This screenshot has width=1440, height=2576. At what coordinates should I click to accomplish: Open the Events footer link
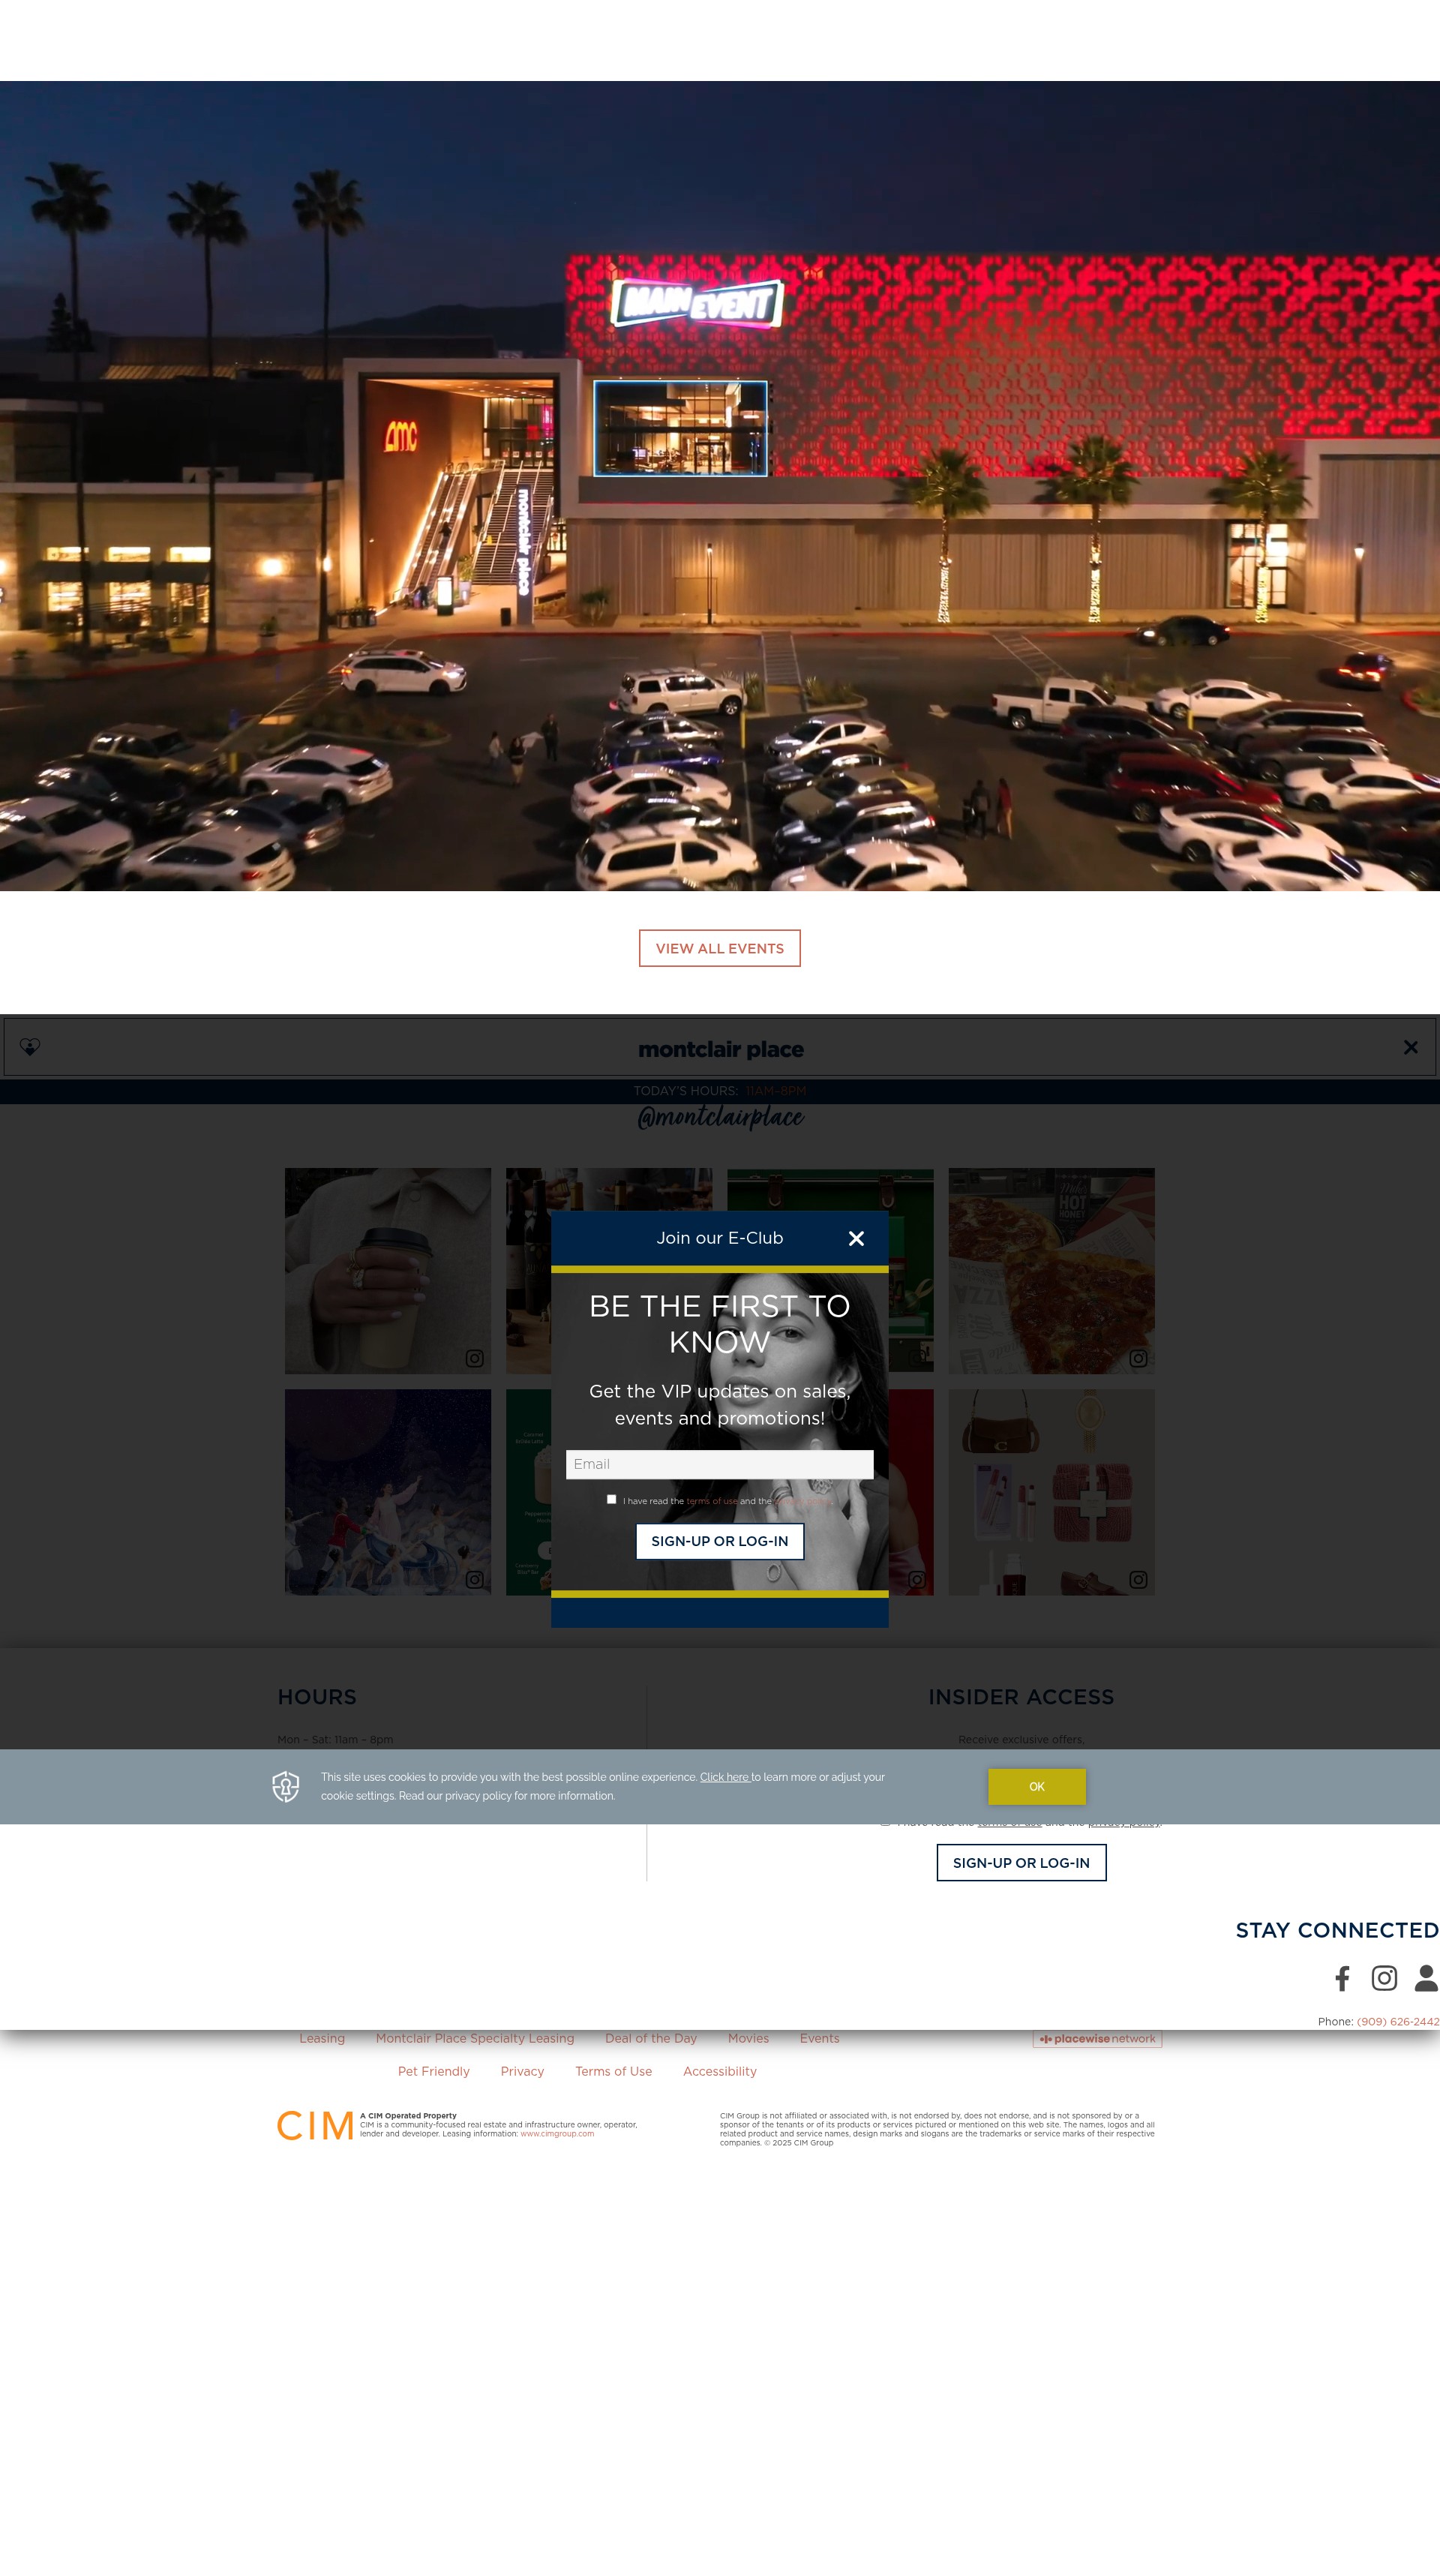[820, 2038]
